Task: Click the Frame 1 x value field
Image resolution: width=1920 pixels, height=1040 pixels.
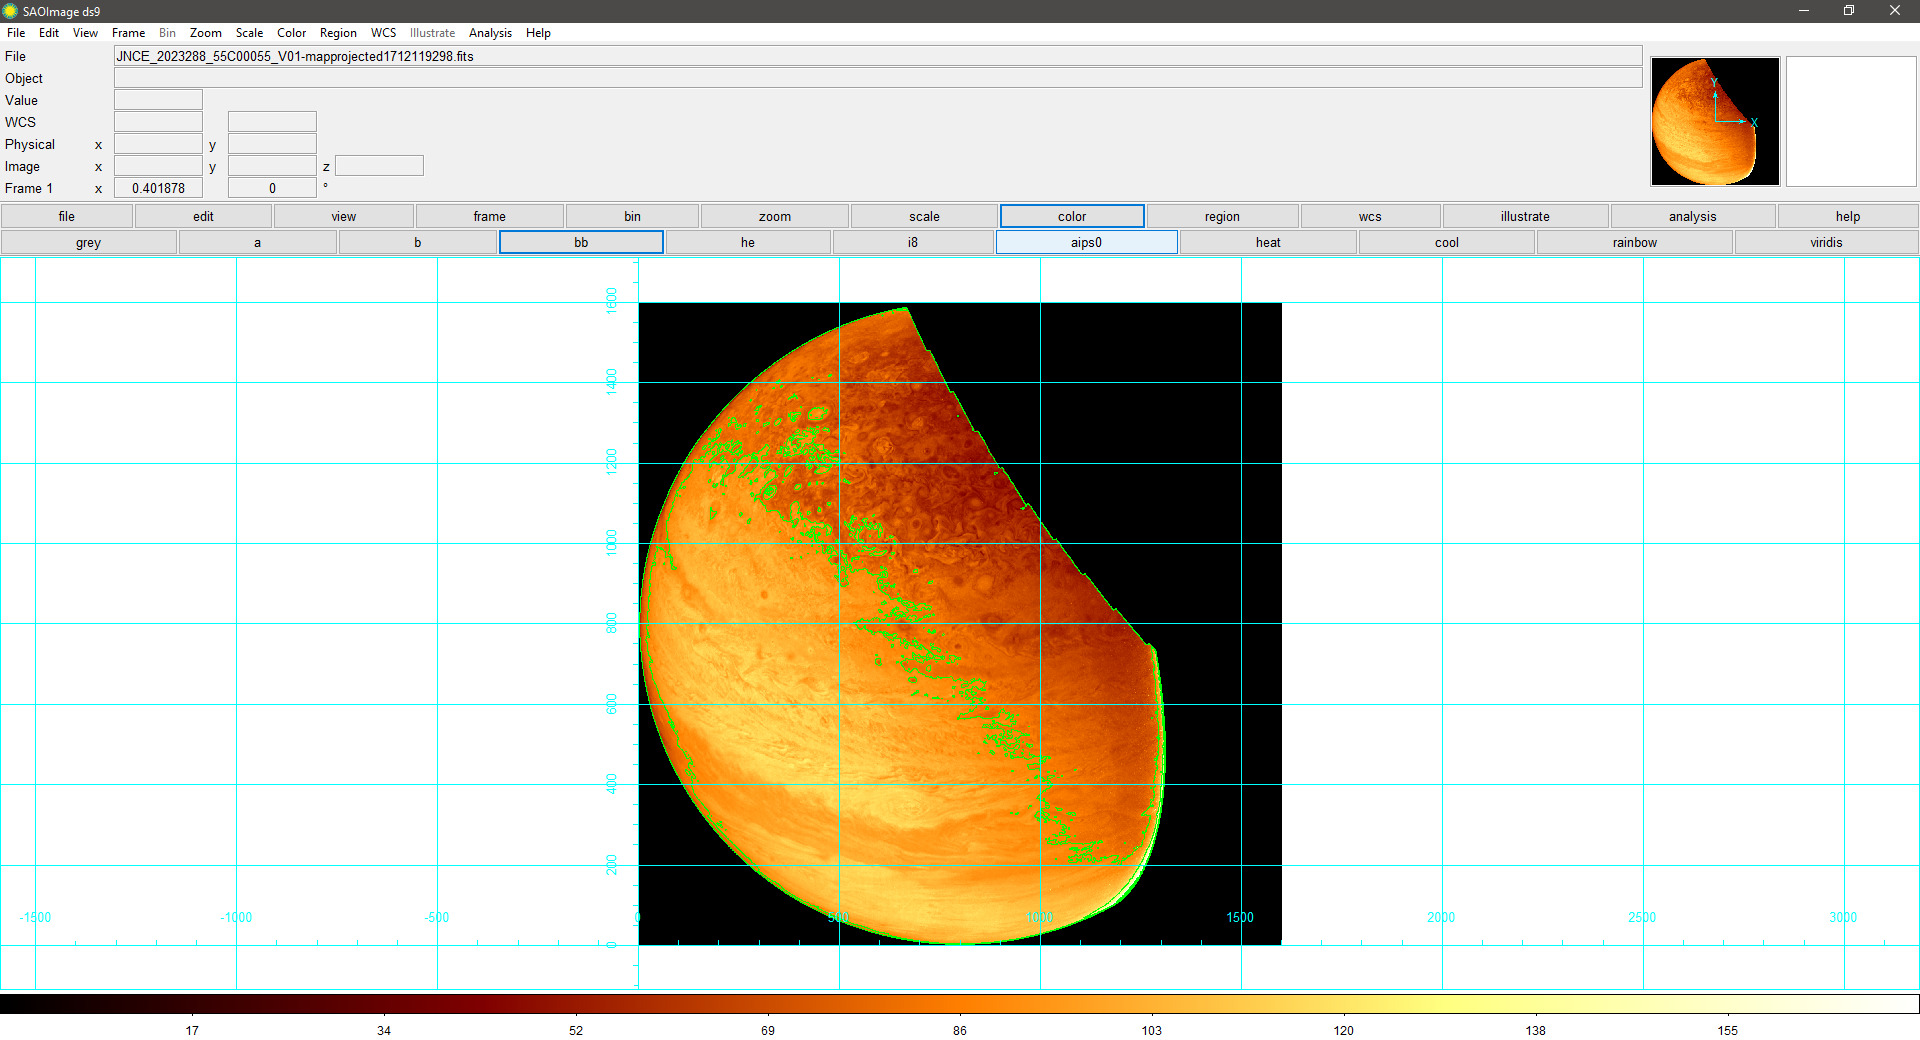Action: [x=158, y=188]
